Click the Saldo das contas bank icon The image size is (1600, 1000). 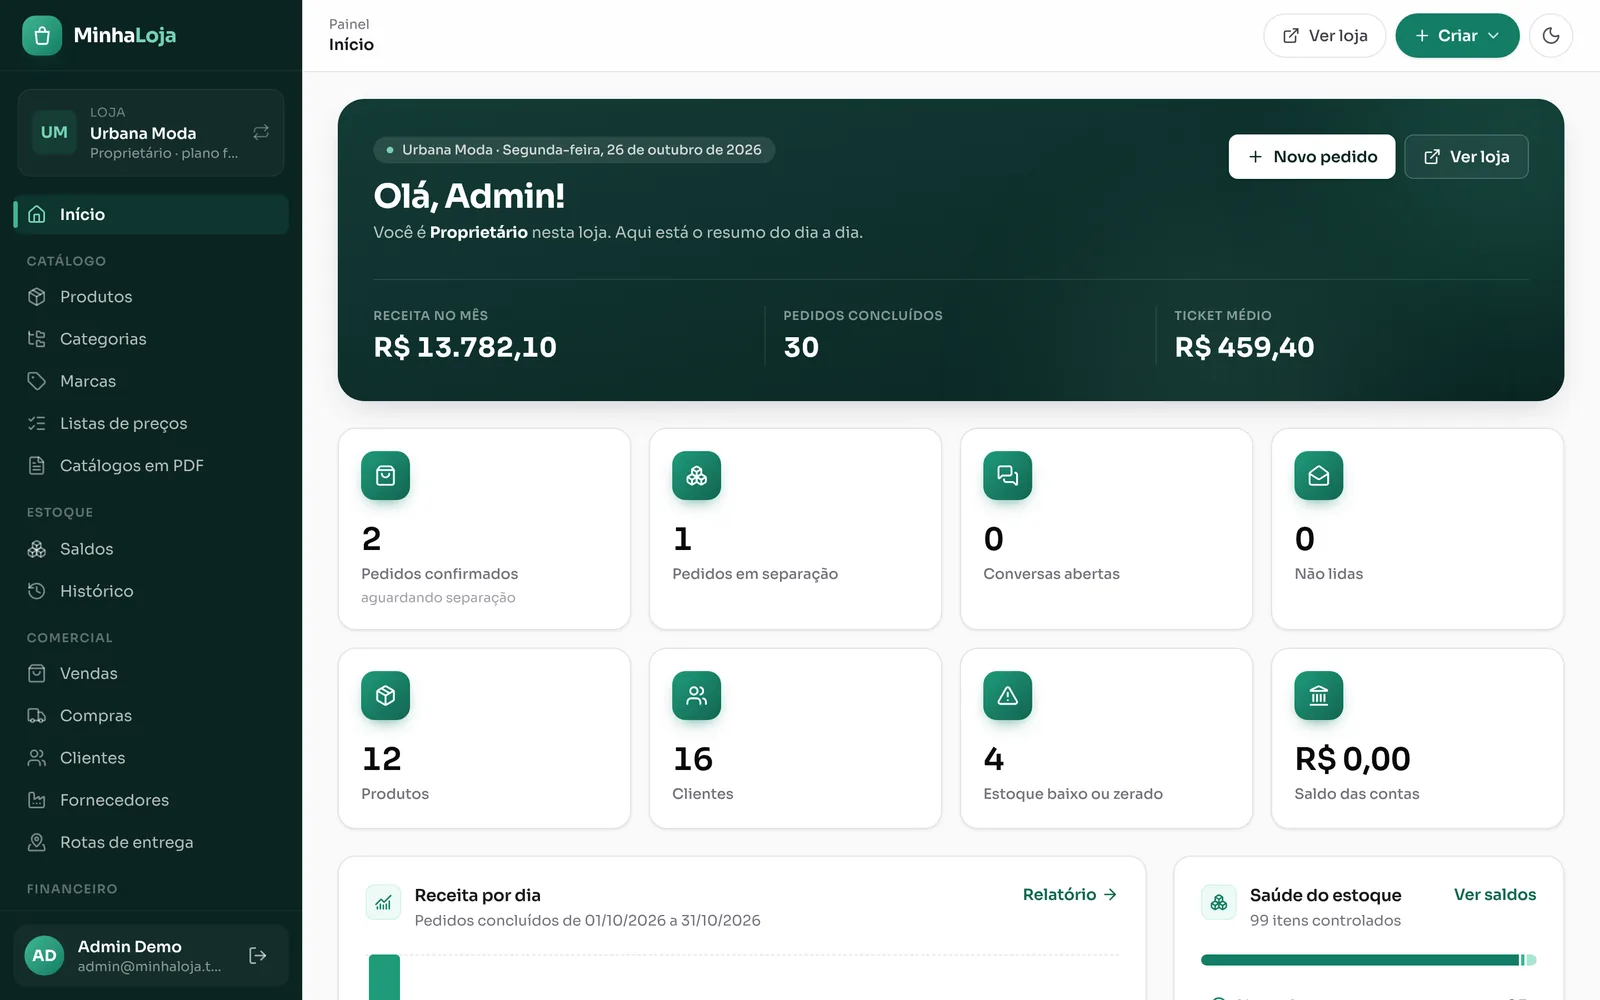click(1318, 696)
